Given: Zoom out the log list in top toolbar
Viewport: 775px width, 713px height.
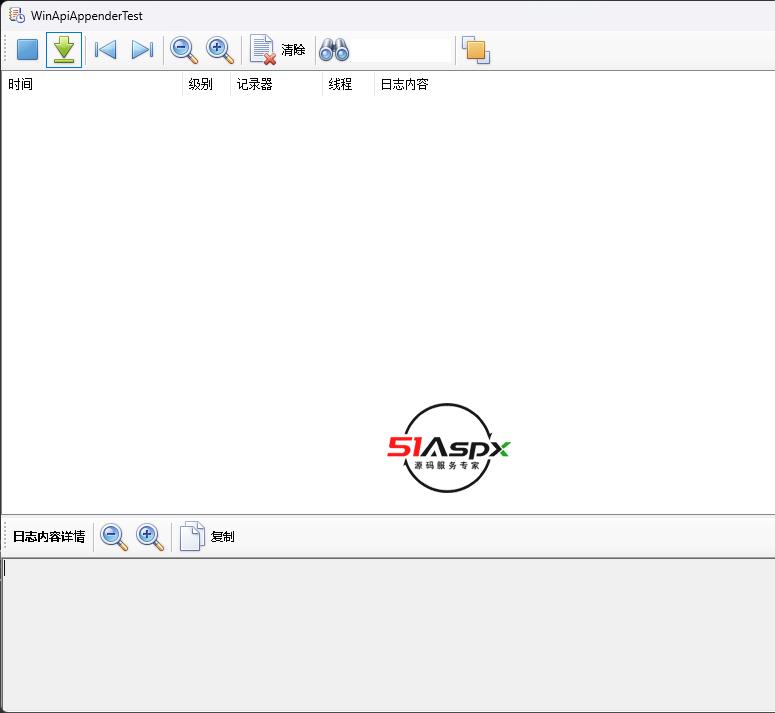Looking at the screenshot, I should [x=184, y=50].
